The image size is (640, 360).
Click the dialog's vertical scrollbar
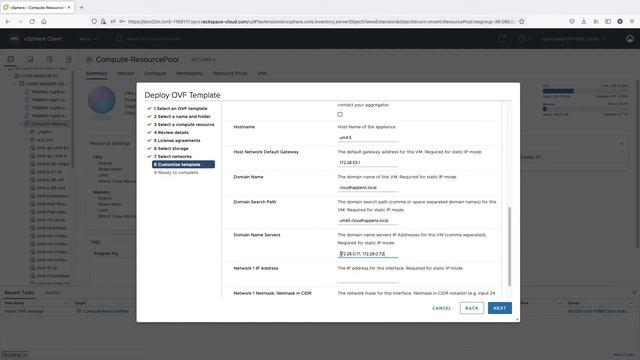(509, 247)
